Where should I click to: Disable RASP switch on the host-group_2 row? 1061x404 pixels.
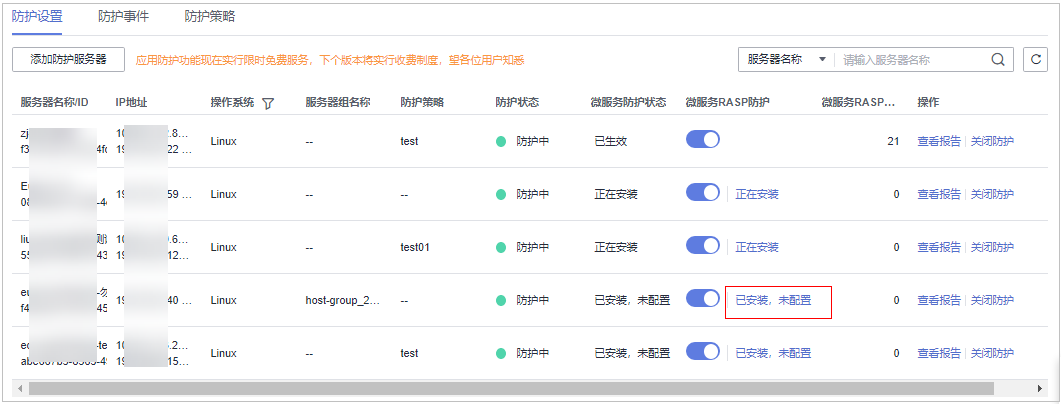pos(703,299)
